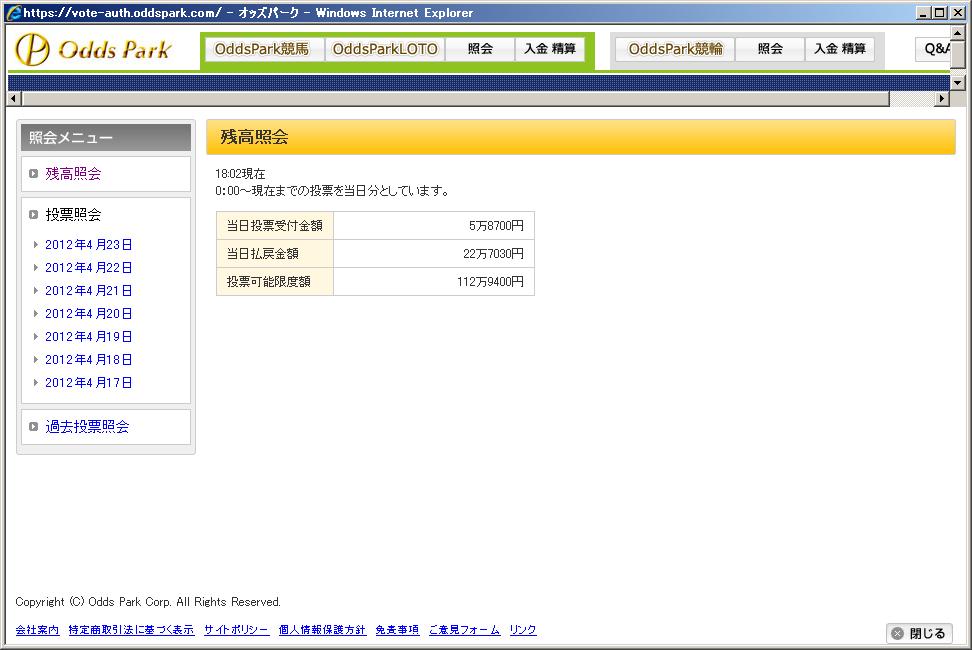This screenshot has width=972, height=650.
Task: Click the arrow beside 2012年4月18日
Action: tap(35, 359)
